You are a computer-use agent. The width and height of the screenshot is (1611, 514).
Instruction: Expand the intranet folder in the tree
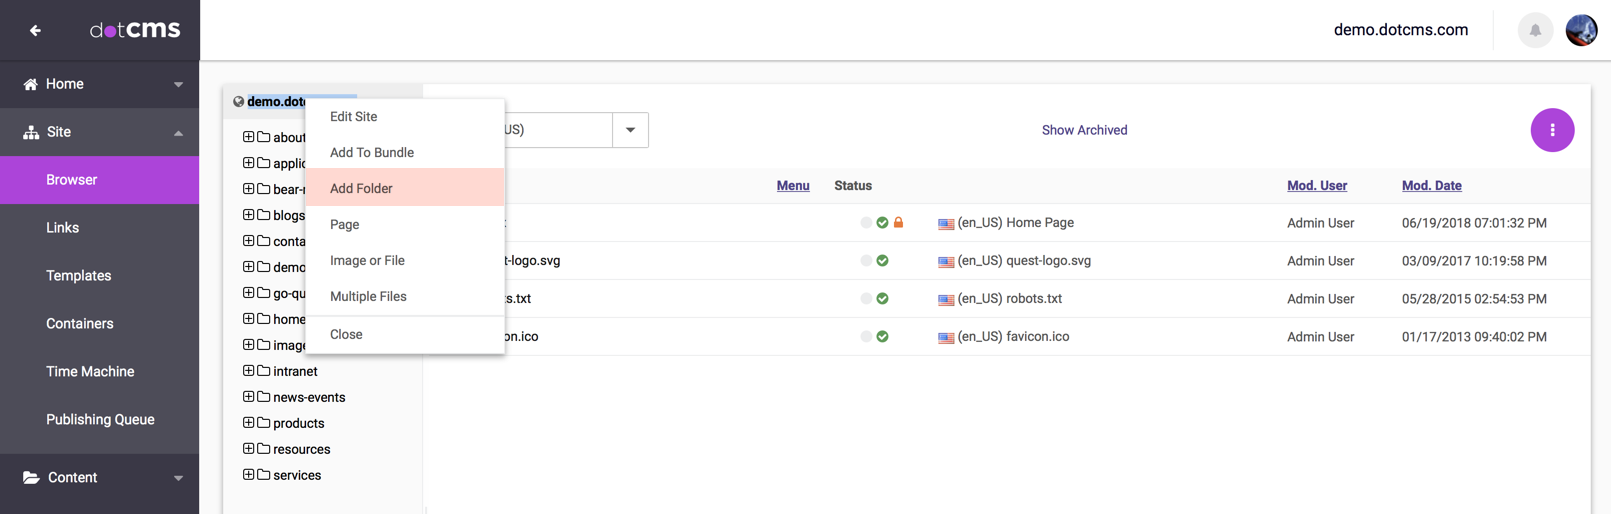point(248,371)
